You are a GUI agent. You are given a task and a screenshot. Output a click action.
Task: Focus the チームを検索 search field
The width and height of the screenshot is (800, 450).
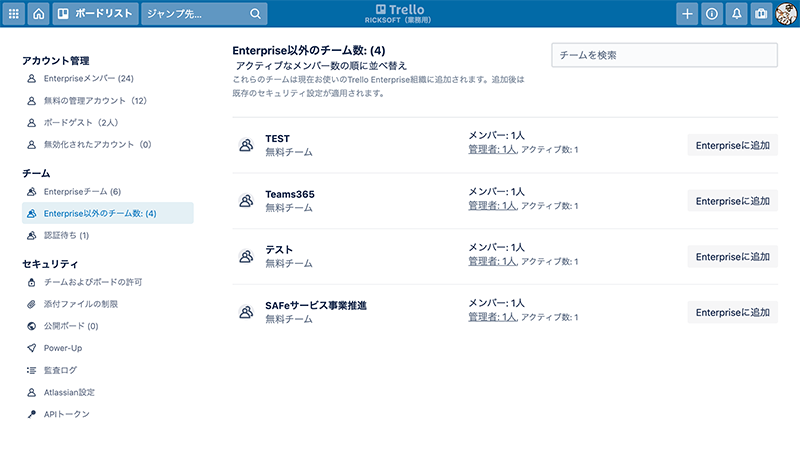[x=664, y=55]
